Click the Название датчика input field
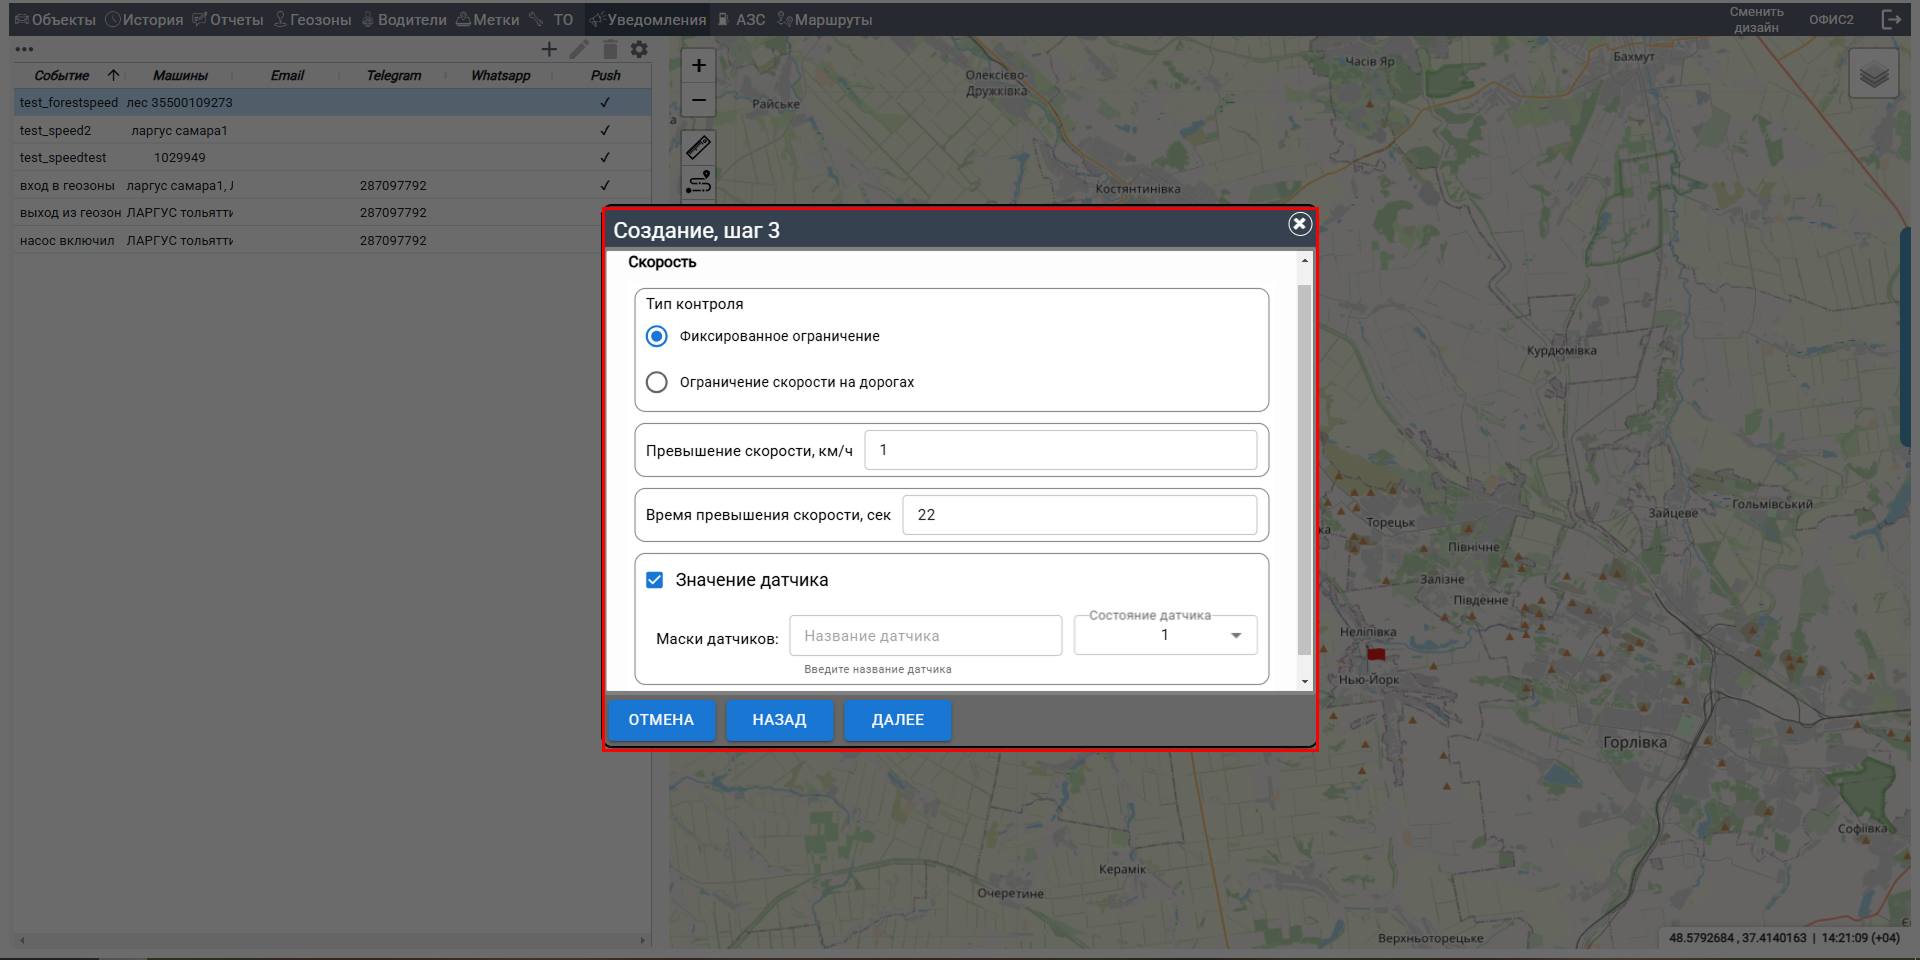1920x960 pixels. pos(925,636)
